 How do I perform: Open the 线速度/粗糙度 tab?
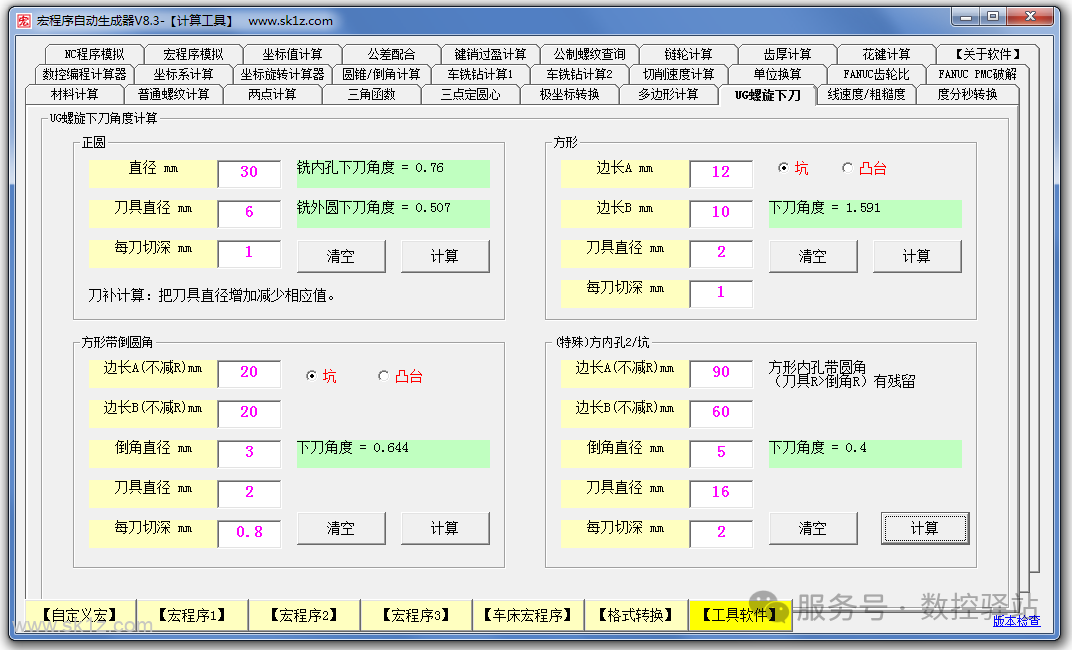tap(867, 94)
